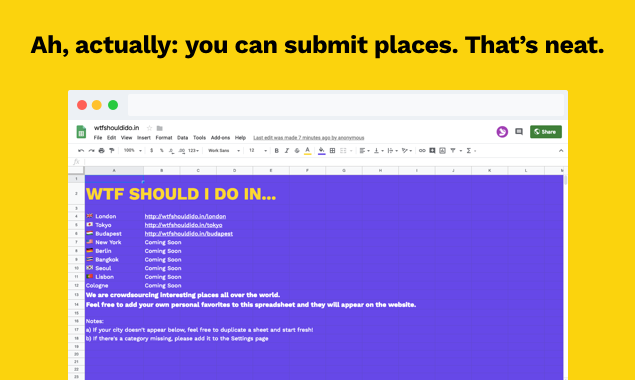
Task: Open the last edit history link
Action: [x=309, y=138]
